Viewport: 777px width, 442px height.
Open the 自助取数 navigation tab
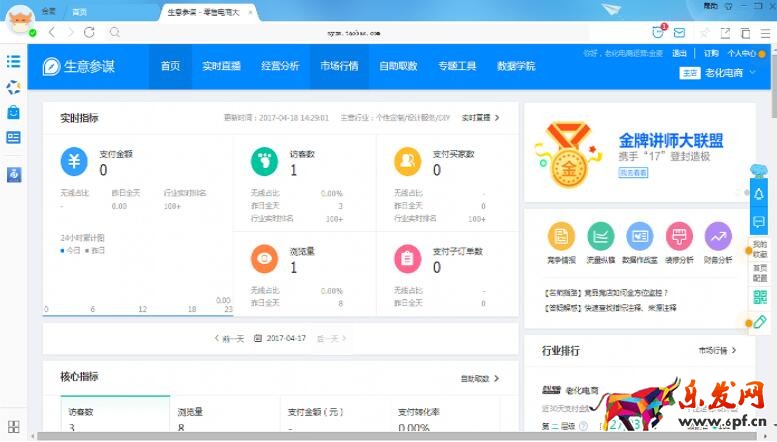[x=398, y=66]
